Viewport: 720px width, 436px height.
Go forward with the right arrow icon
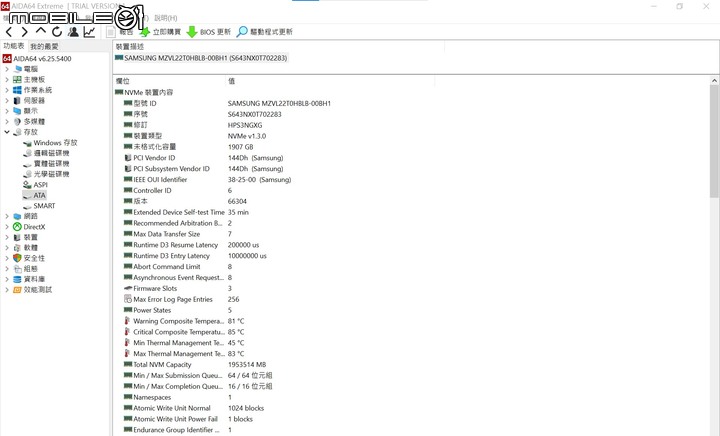tap(24, 32)
